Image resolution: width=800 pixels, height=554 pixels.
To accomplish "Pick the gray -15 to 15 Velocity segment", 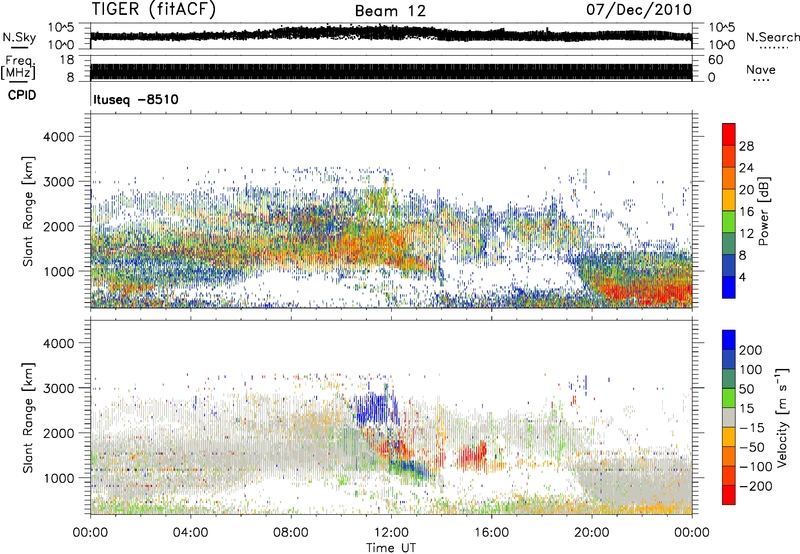I will [x=729, y=417].
